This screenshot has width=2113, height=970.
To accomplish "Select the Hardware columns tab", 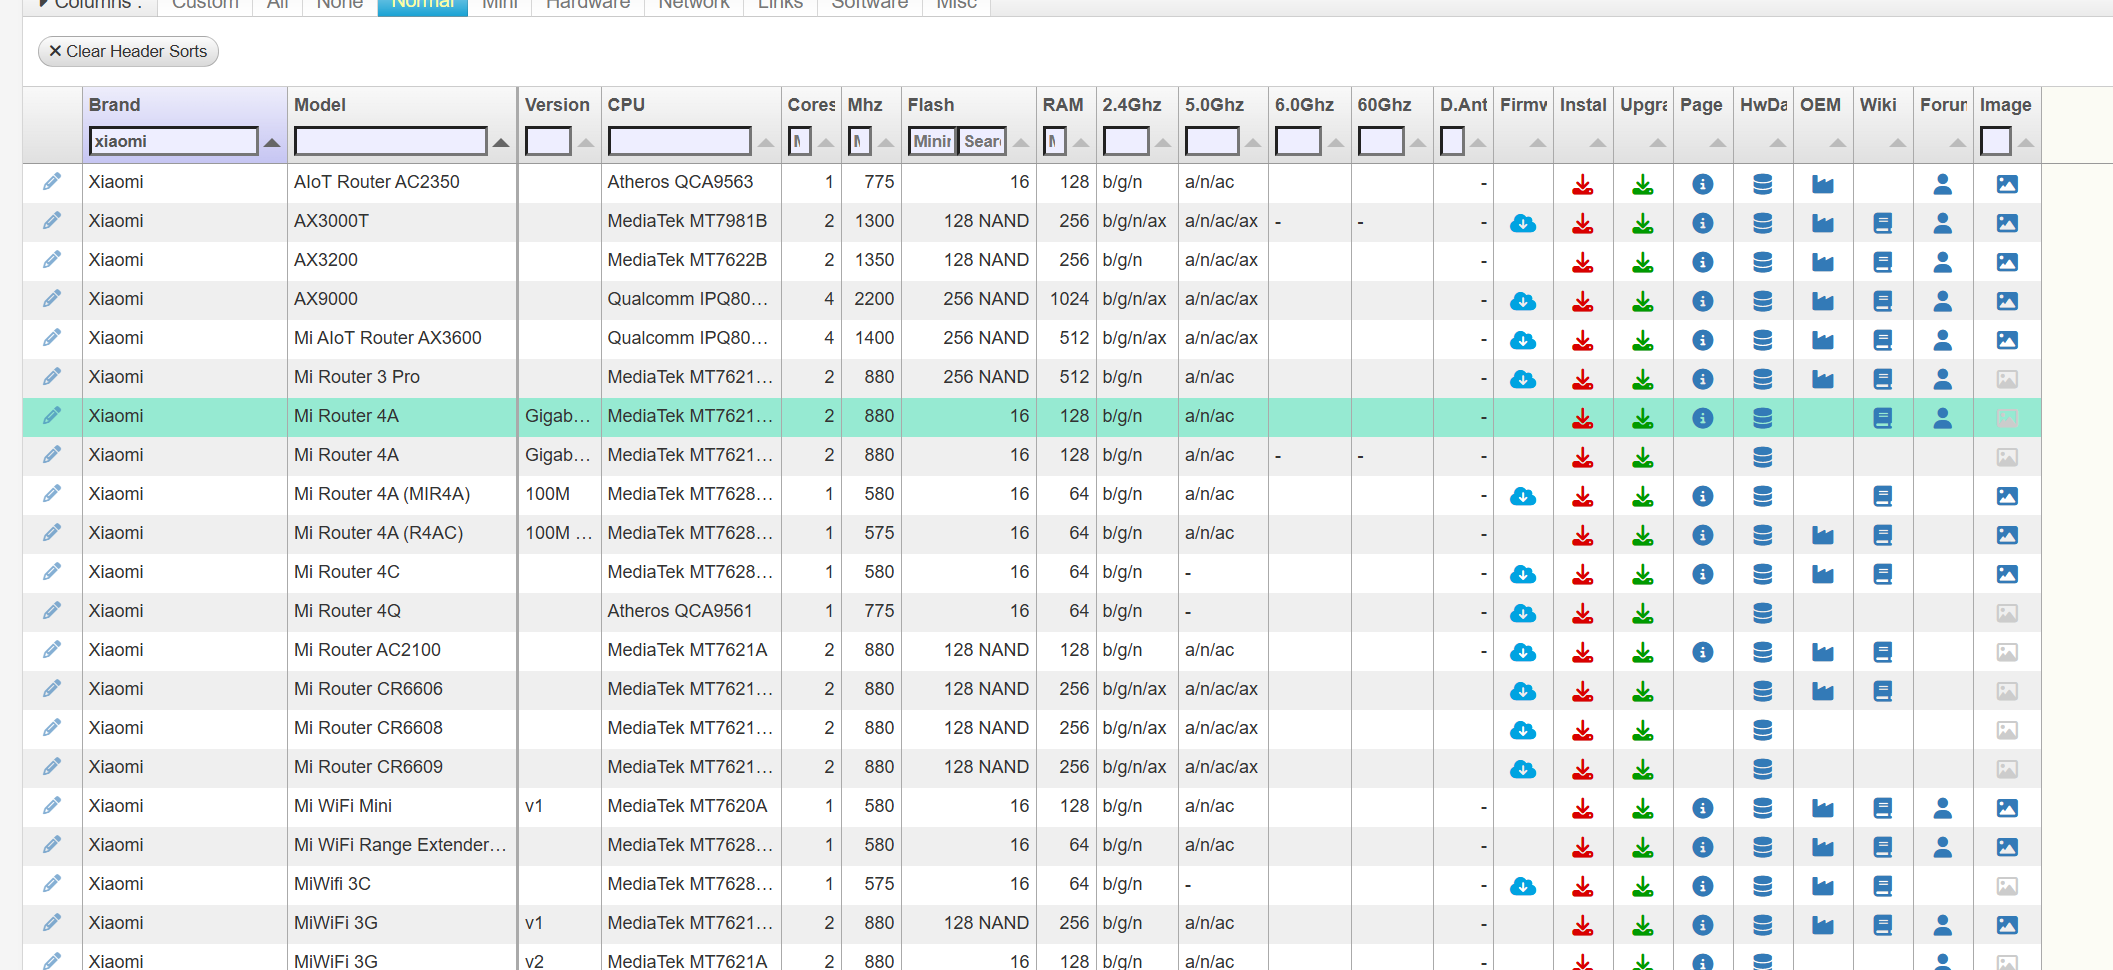I will click(x=588, y=6).
